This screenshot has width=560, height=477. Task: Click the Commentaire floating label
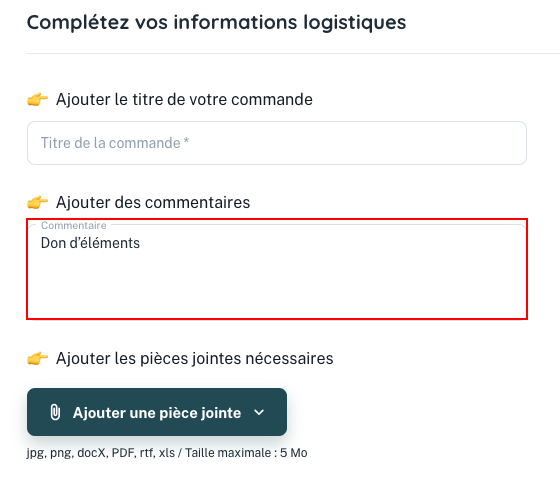(x=74, y=225)
